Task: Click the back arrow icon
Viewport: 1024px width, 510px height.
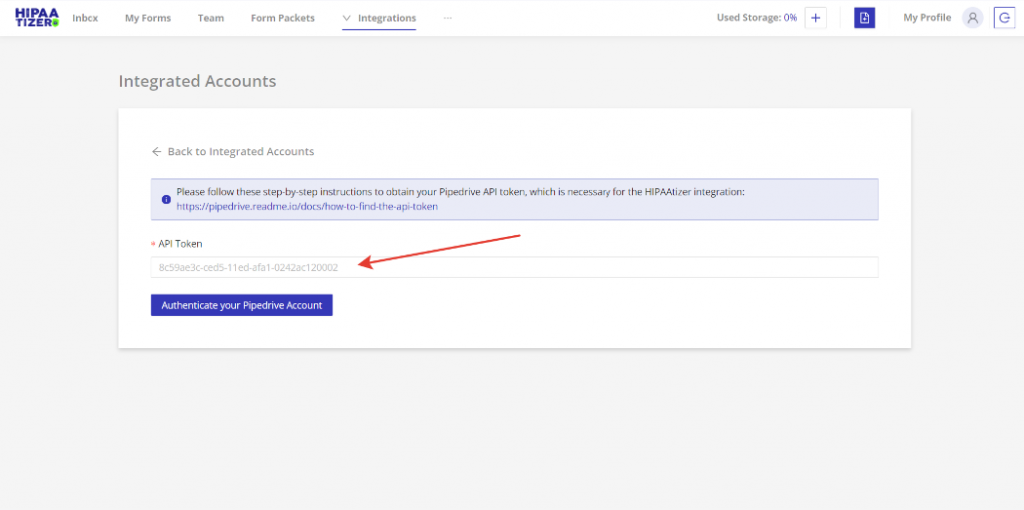Action: click(156, 151)
